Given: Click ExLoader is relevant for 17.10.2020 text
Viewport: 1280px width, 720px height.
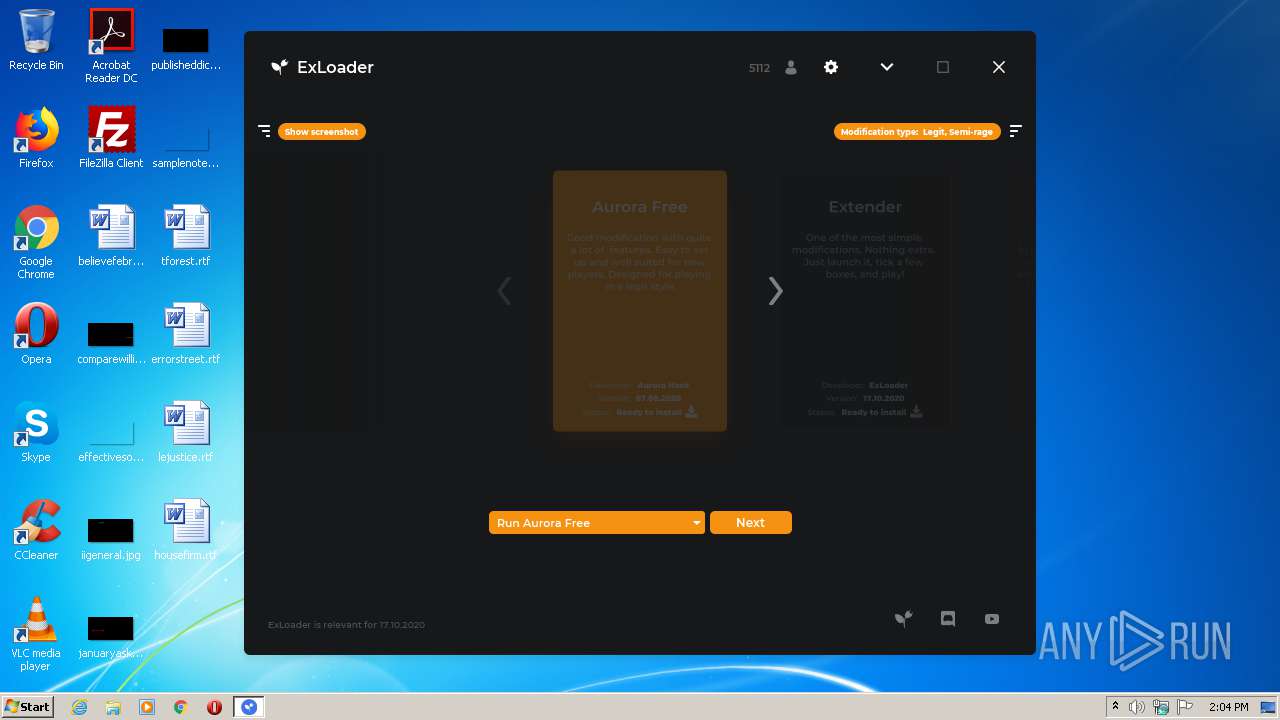Looking at the screenshot, I should pyautogui.click(x=346, y=625).
